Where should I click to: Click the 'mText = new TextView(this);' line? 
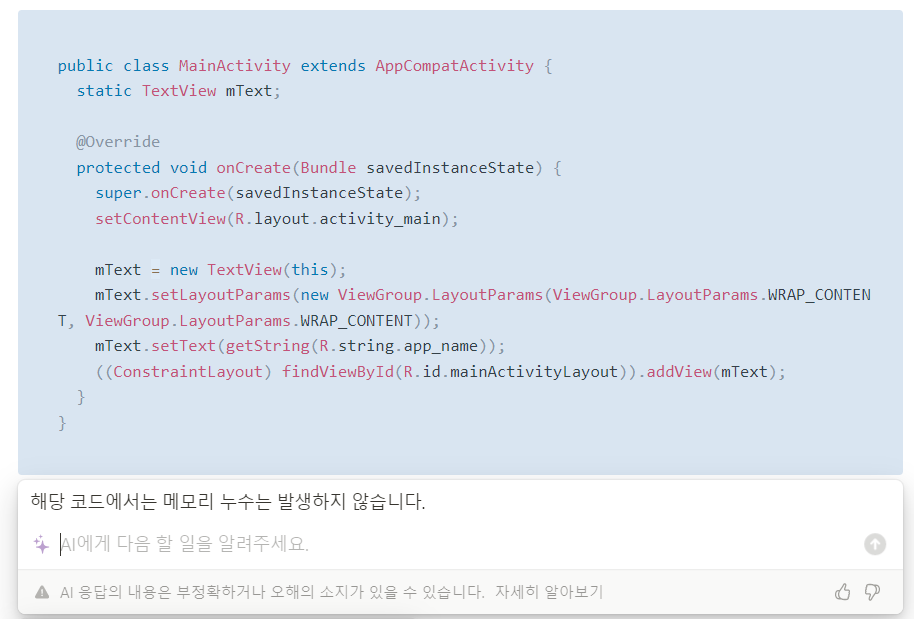coord(220,270)
